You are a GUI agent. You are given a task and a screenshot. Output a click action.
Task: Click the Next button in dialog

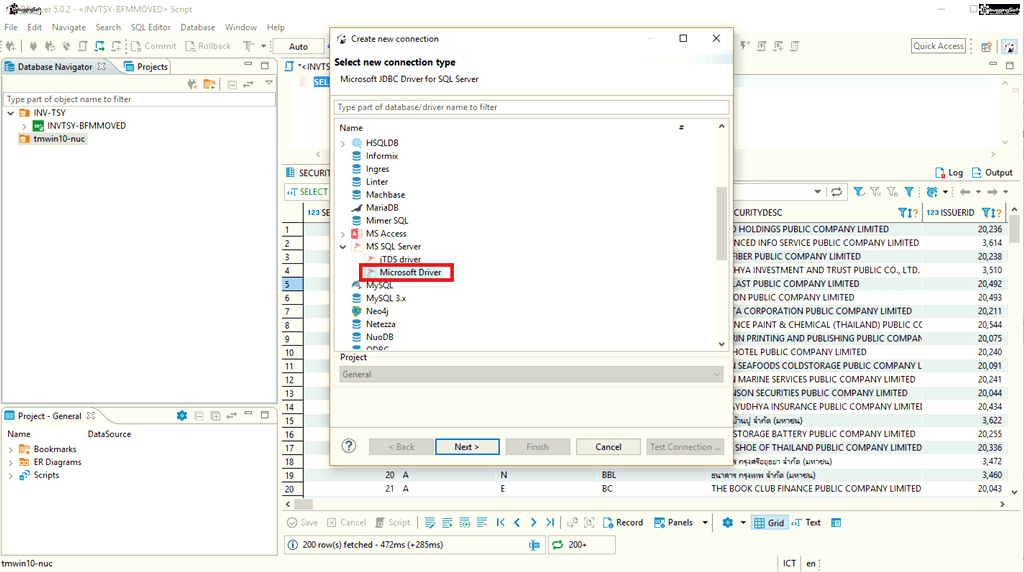point(467,447)
